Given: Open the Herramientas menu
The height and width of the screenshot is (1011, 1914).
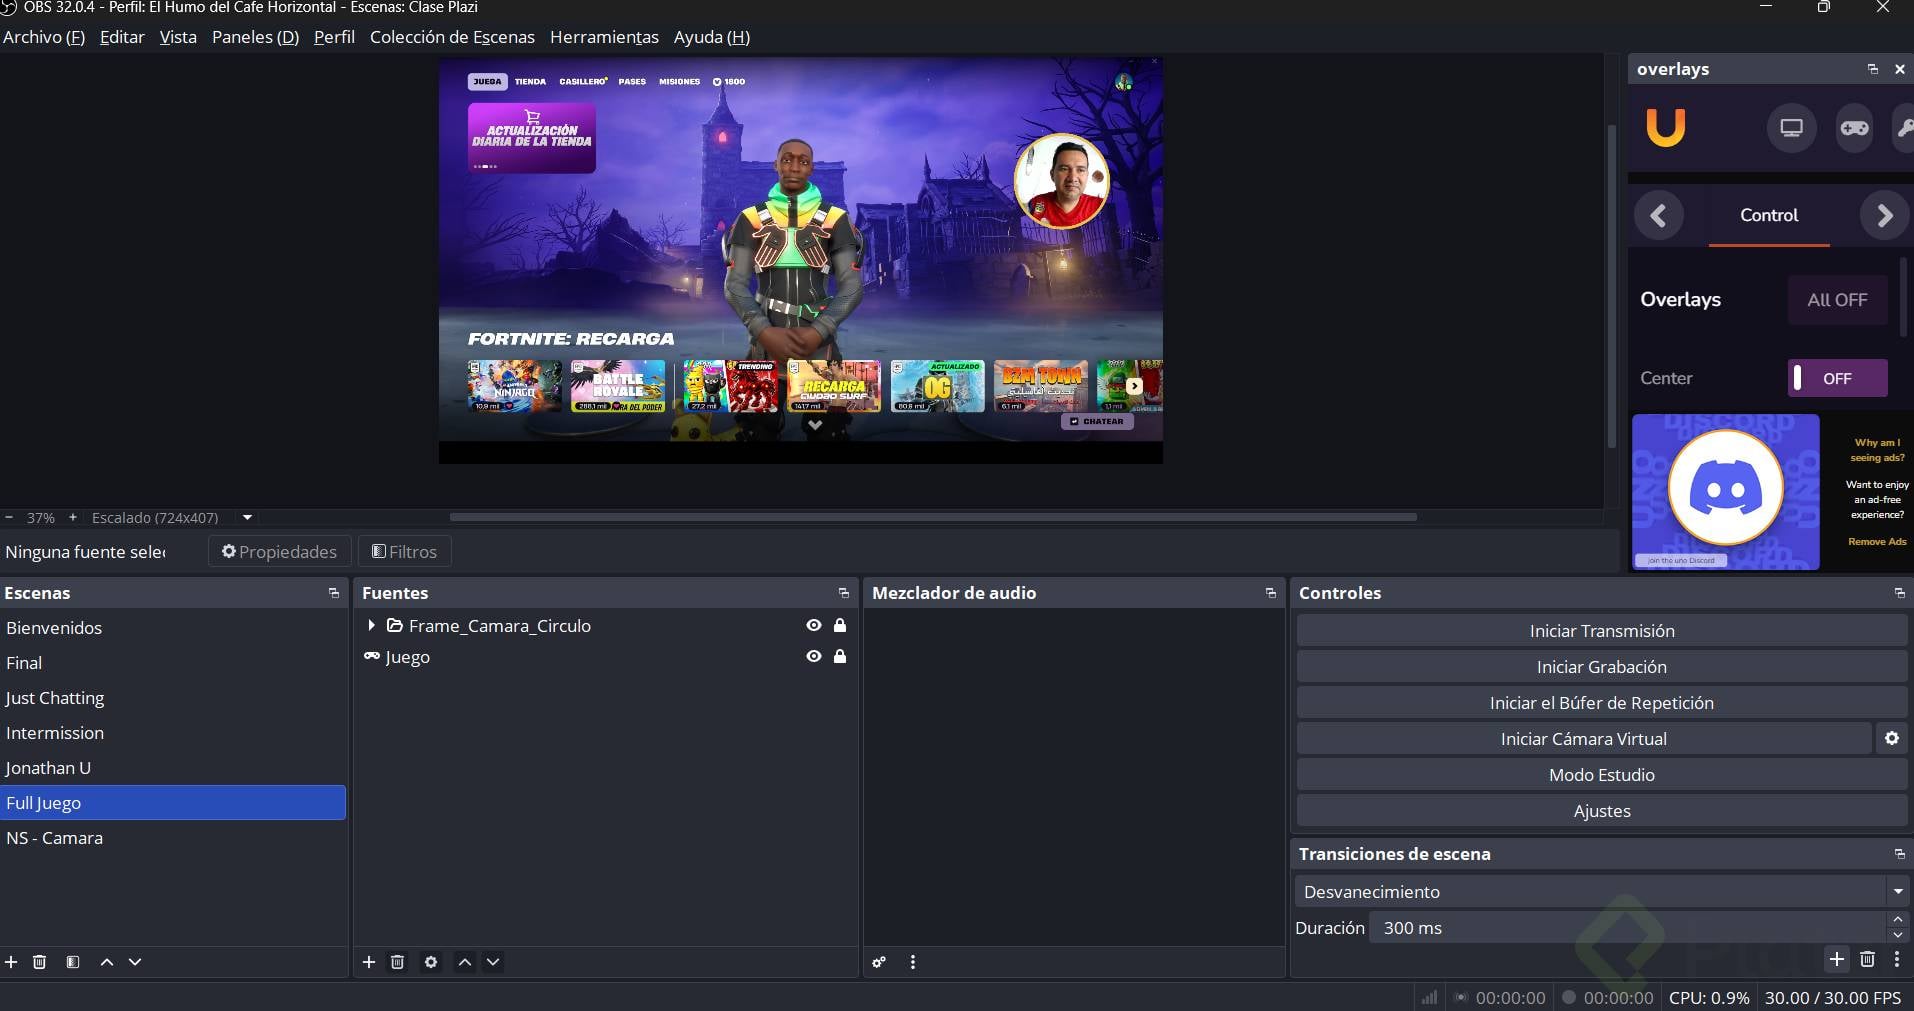Looking at the screenshot, I should coord(604,37).
